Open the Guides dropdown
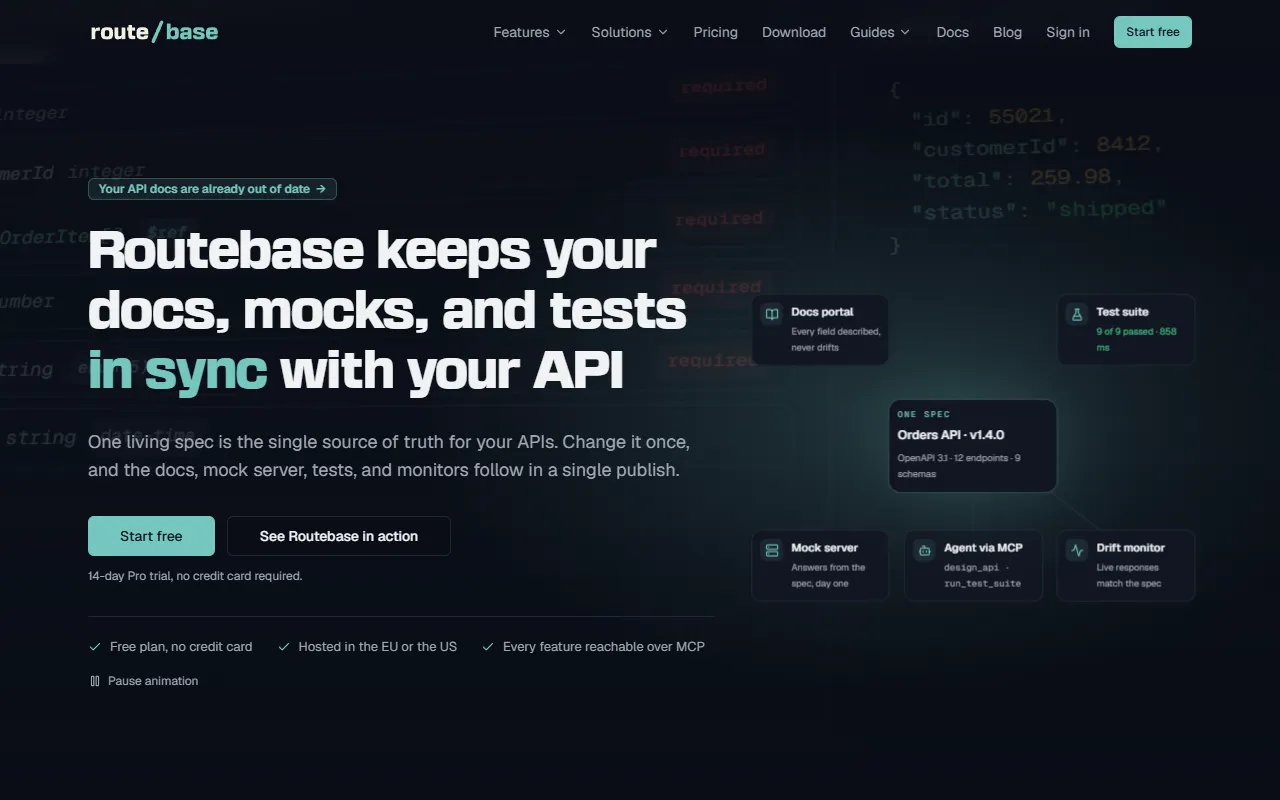1280x800 pixels. (881, 32)
